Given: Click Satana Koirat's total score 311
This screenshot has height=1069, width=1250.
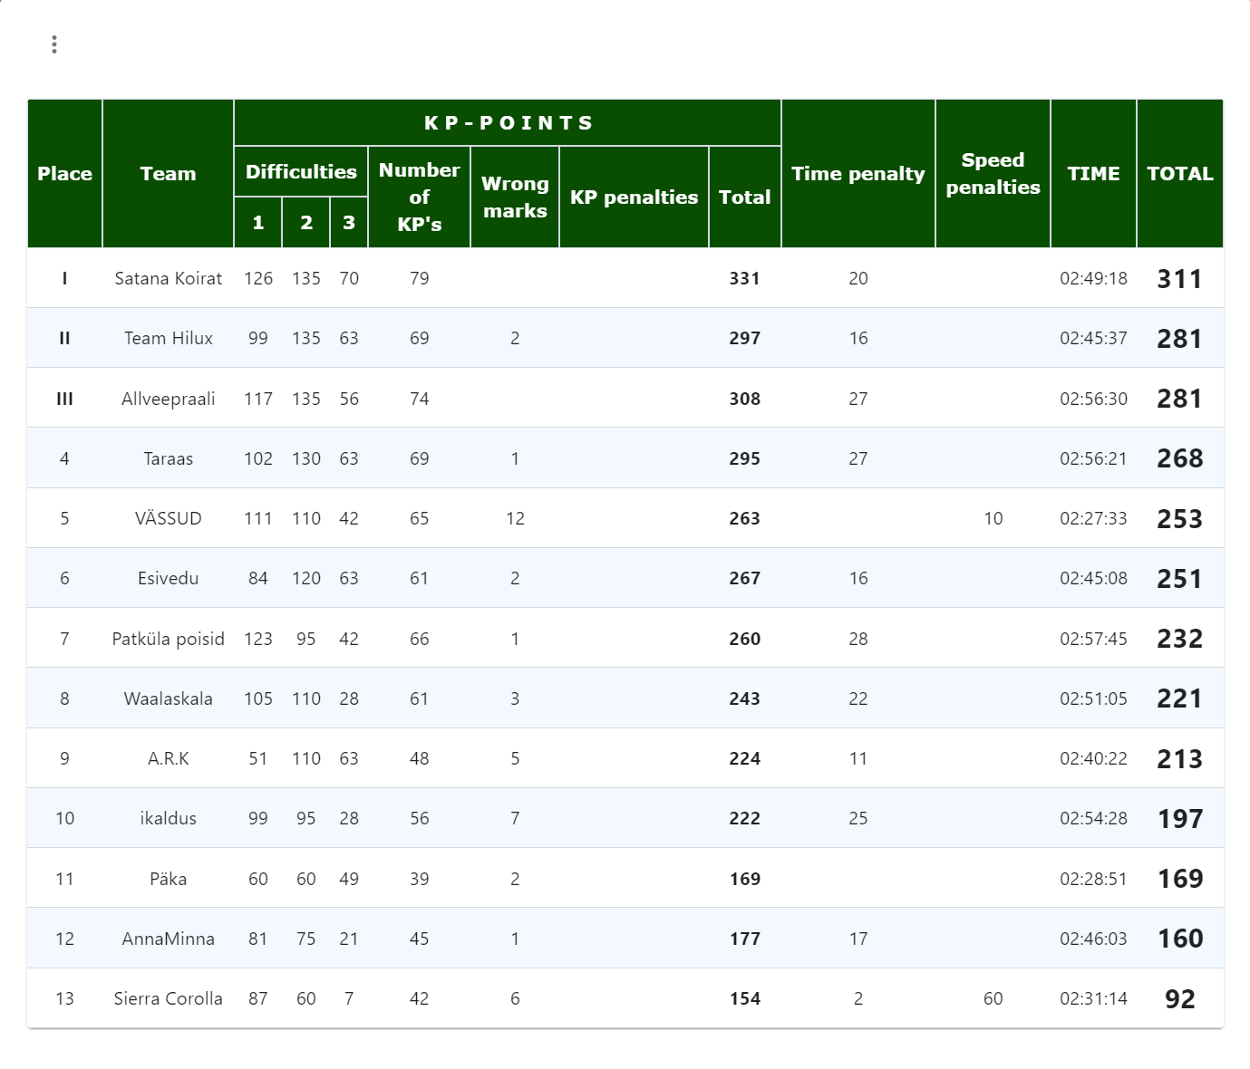Looking at the screenshot, I should coord(1179,279).
